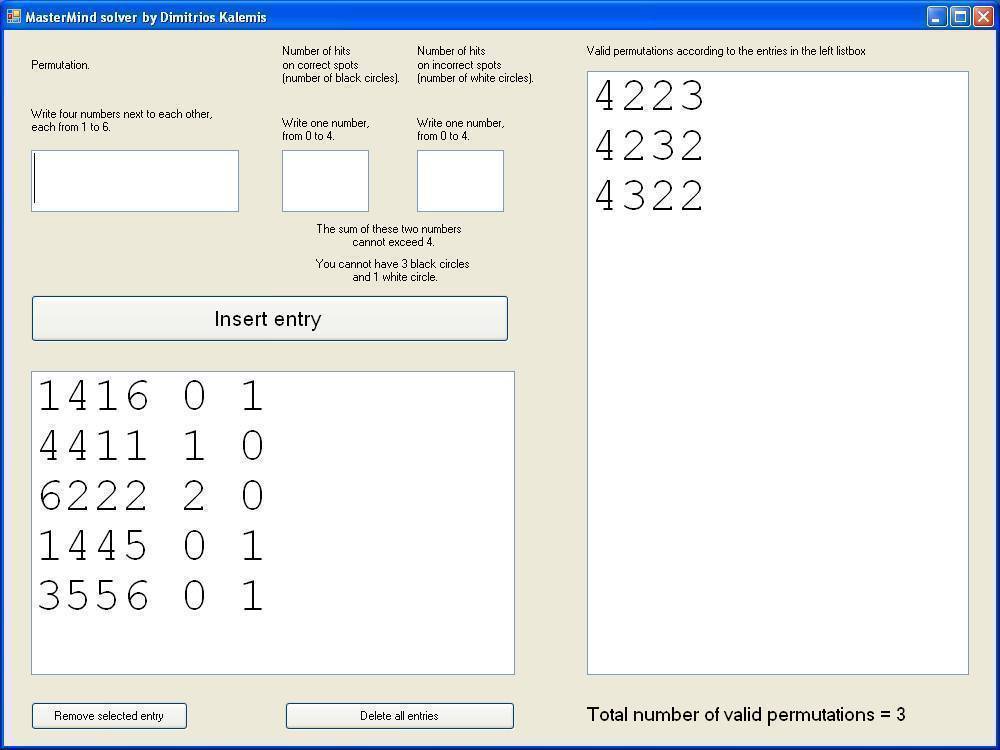Select valid permutation 4322
This screenshot has width=1000, height=750.
point(777,196)
